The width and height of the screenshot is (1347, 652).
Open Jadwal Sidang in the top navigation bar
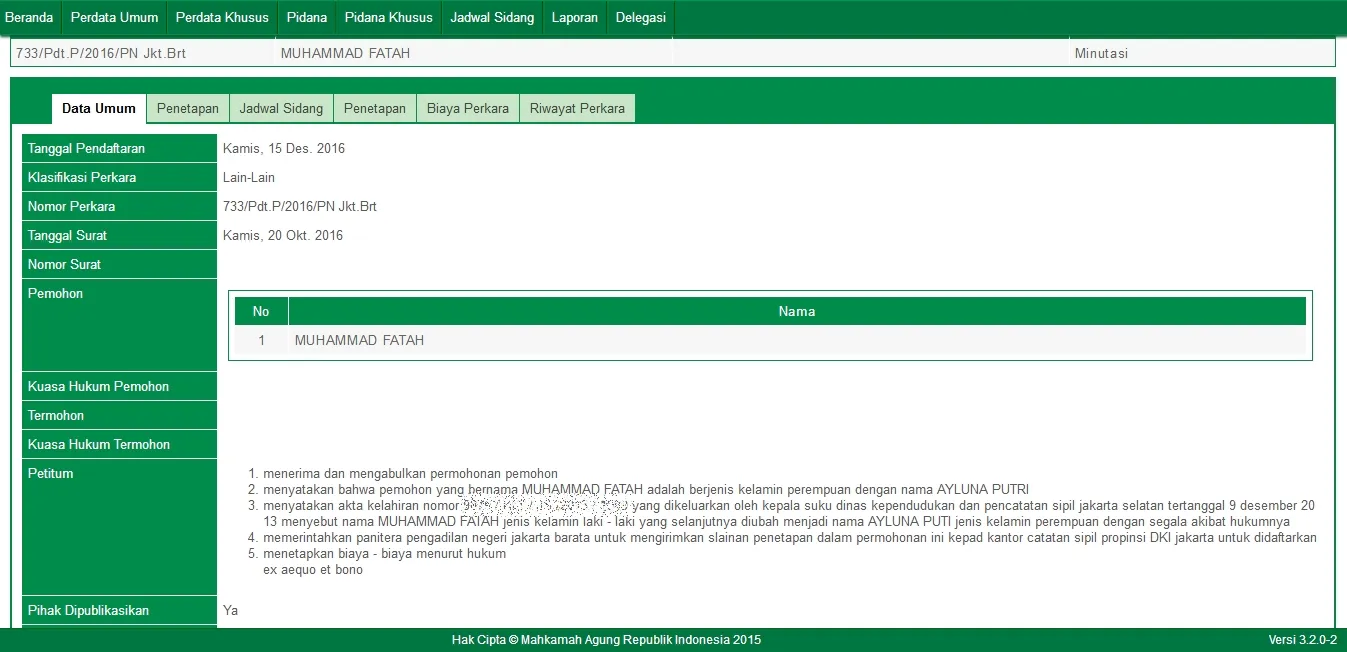tap(492, 17)
